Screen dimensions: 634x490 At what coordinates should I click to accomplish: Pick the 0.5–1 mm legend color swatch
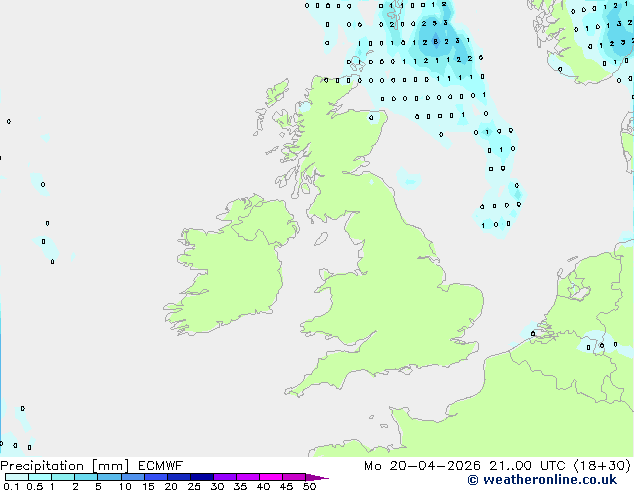pos(40,477)
